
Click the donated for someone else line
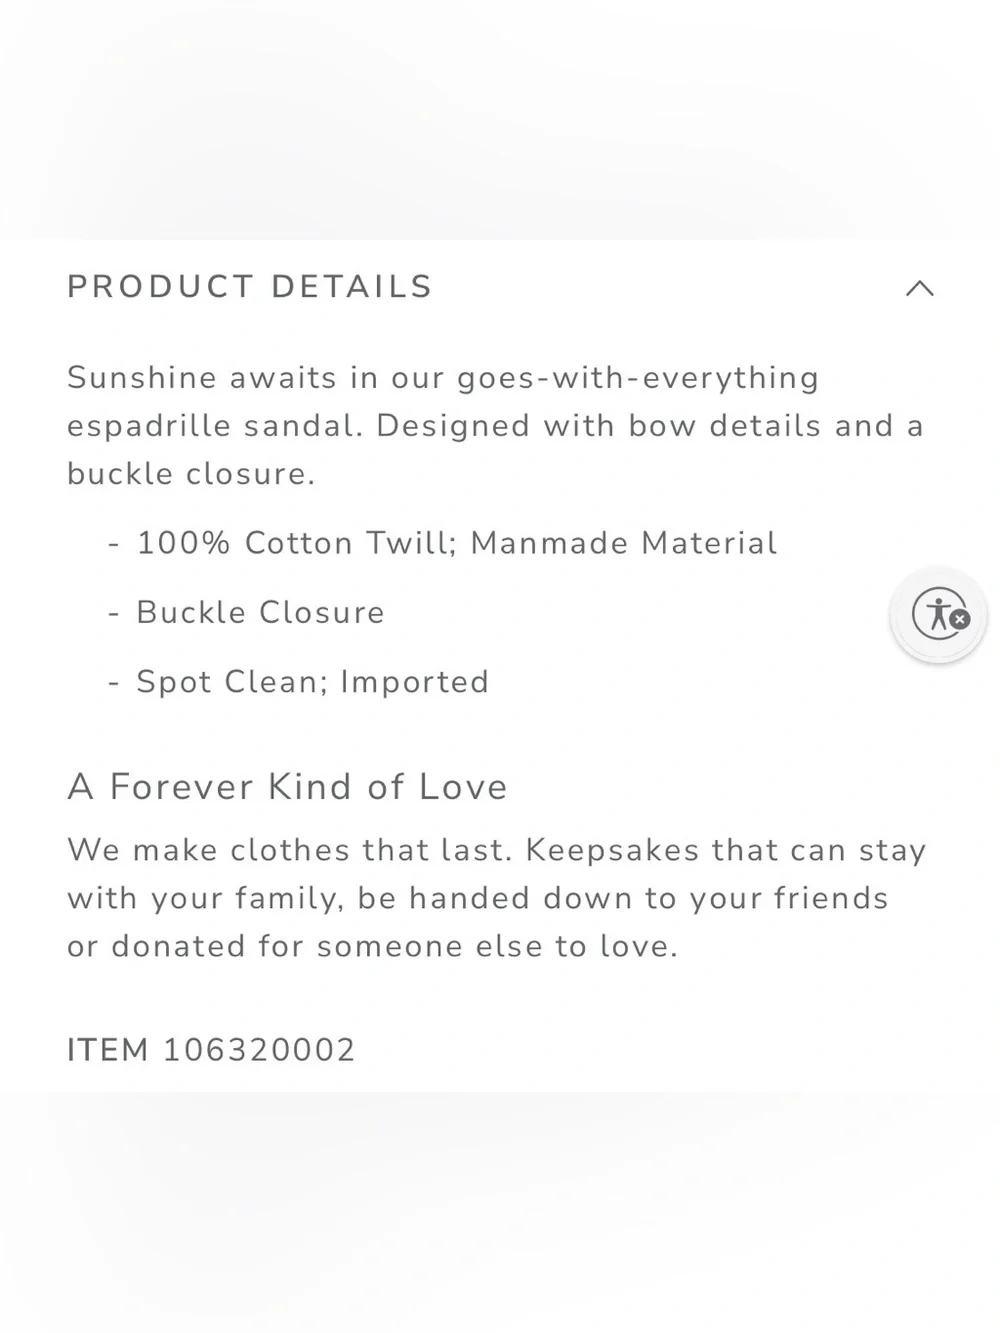tap(373, 946)
